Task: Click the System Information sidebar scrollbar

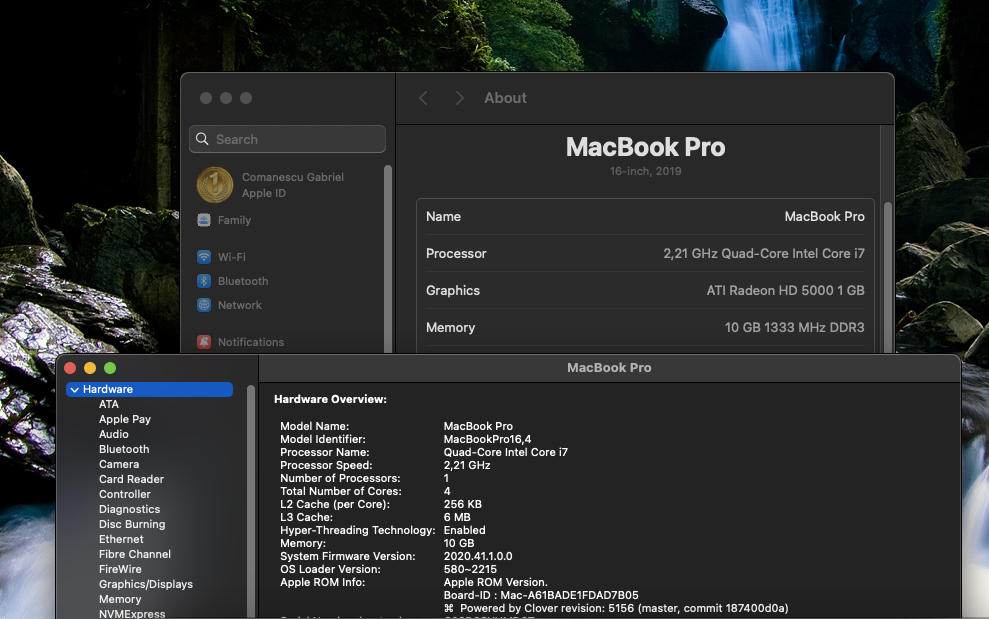Action: (x=250, y=500)
